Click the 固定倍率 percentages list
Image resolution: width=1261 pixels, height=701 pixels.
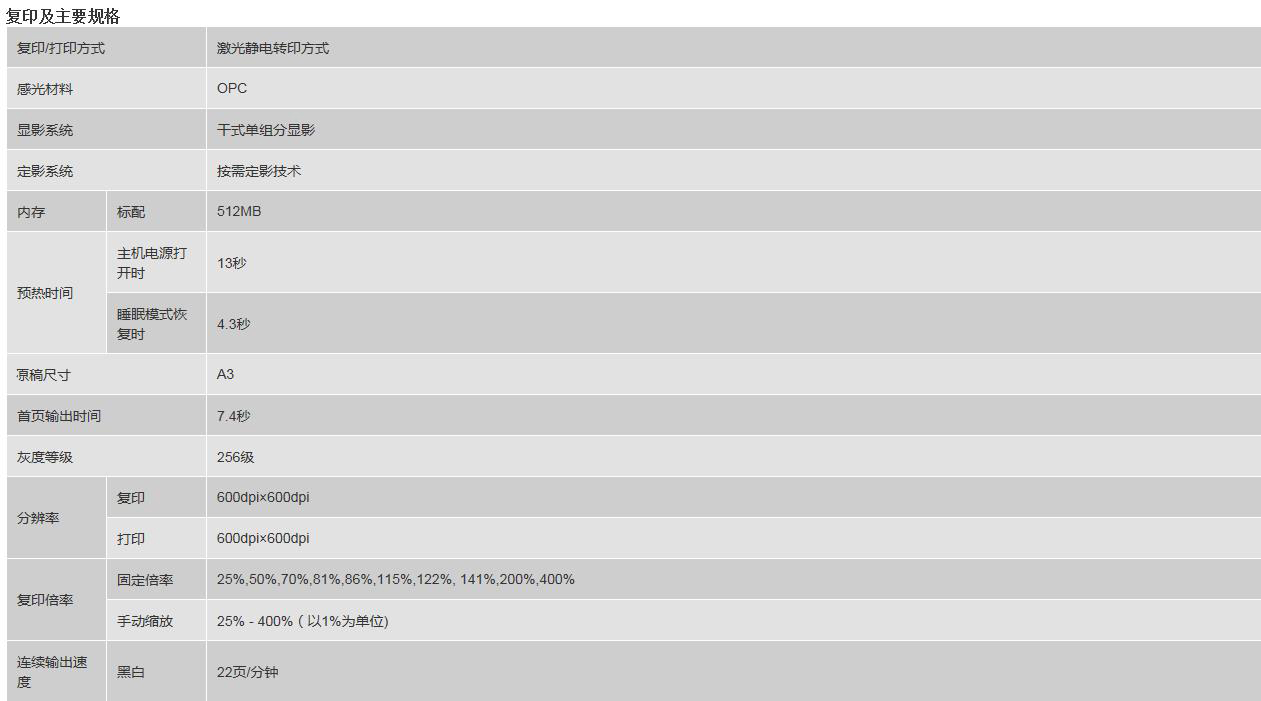(x=396, y=579)
